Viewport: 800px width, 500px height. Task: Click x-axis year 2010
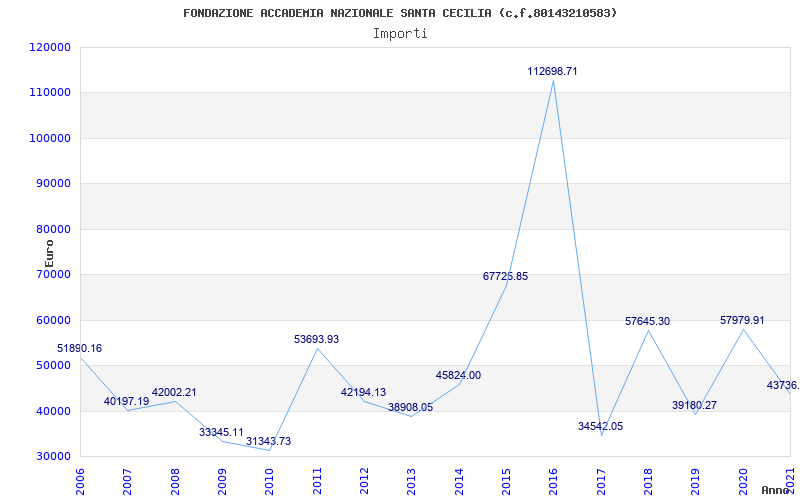coord(270,482)
